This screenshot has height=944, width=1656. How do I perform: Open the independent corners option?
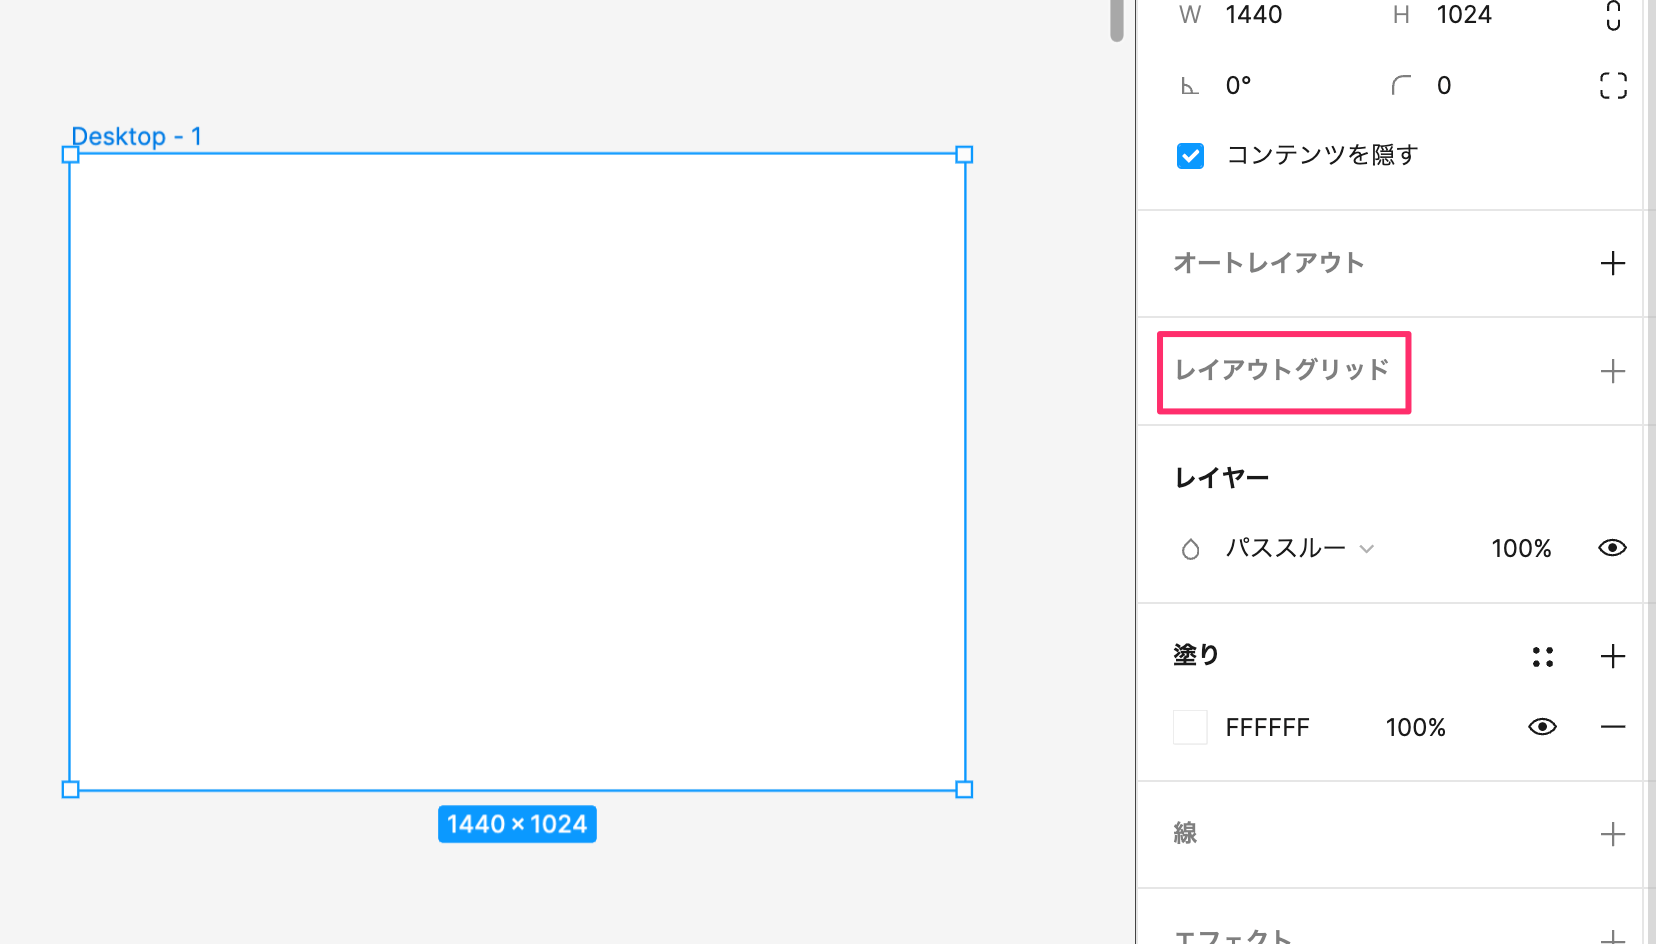[1613, 86]
